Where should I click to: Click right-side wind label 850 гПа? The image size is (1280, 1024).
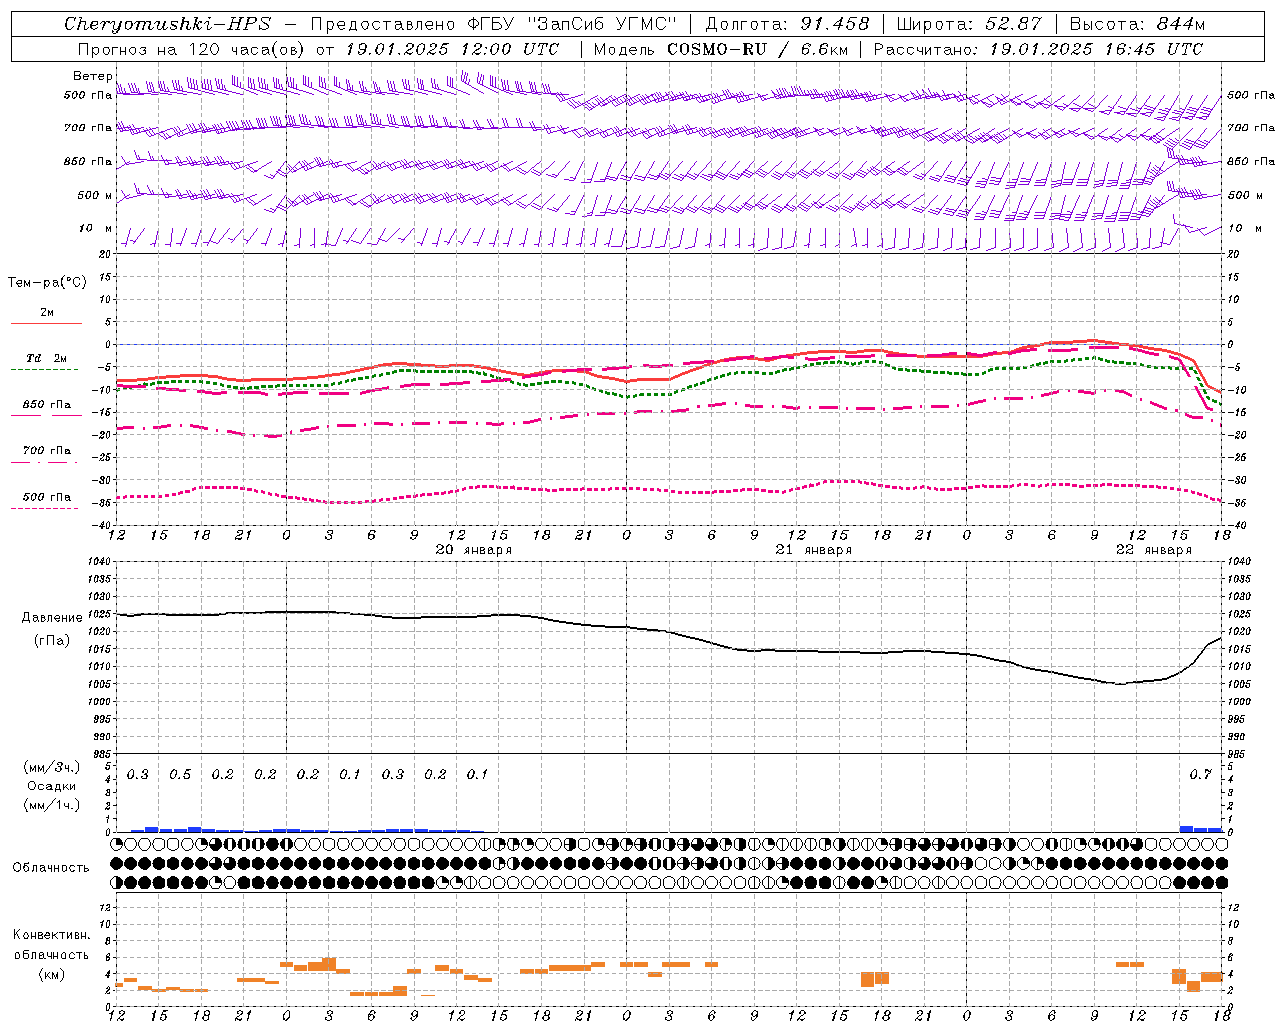tap(1251, 161)
